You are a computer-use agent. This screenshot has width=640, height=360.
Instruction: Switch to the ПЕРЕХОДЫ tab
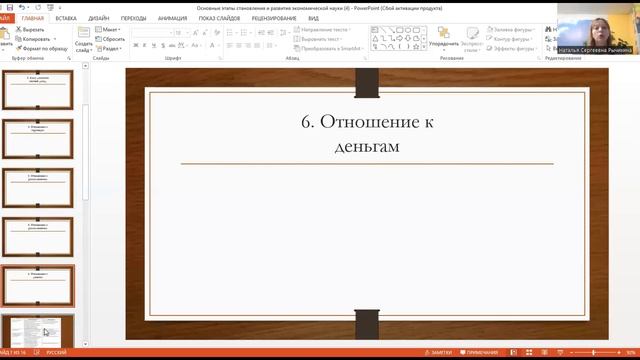pyautogui.click(x=133, y=18)
